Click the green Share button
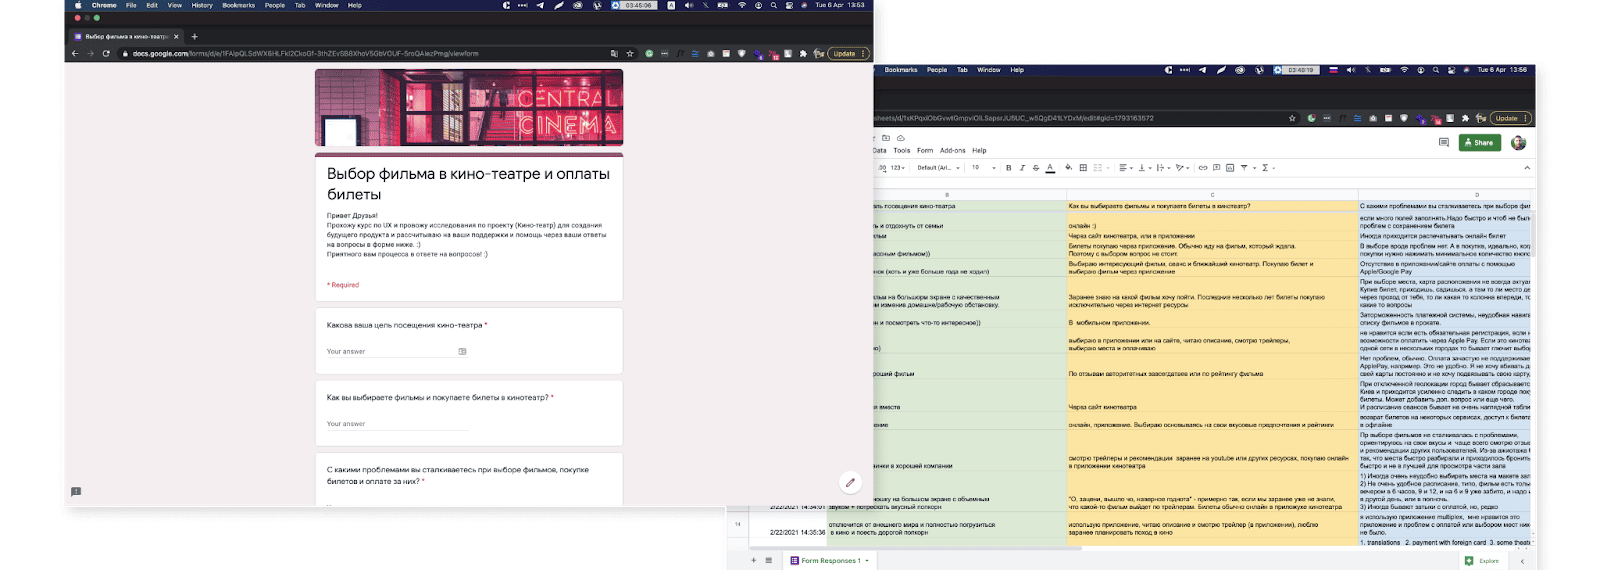 pyautogui.click(x=1479, y=143)
